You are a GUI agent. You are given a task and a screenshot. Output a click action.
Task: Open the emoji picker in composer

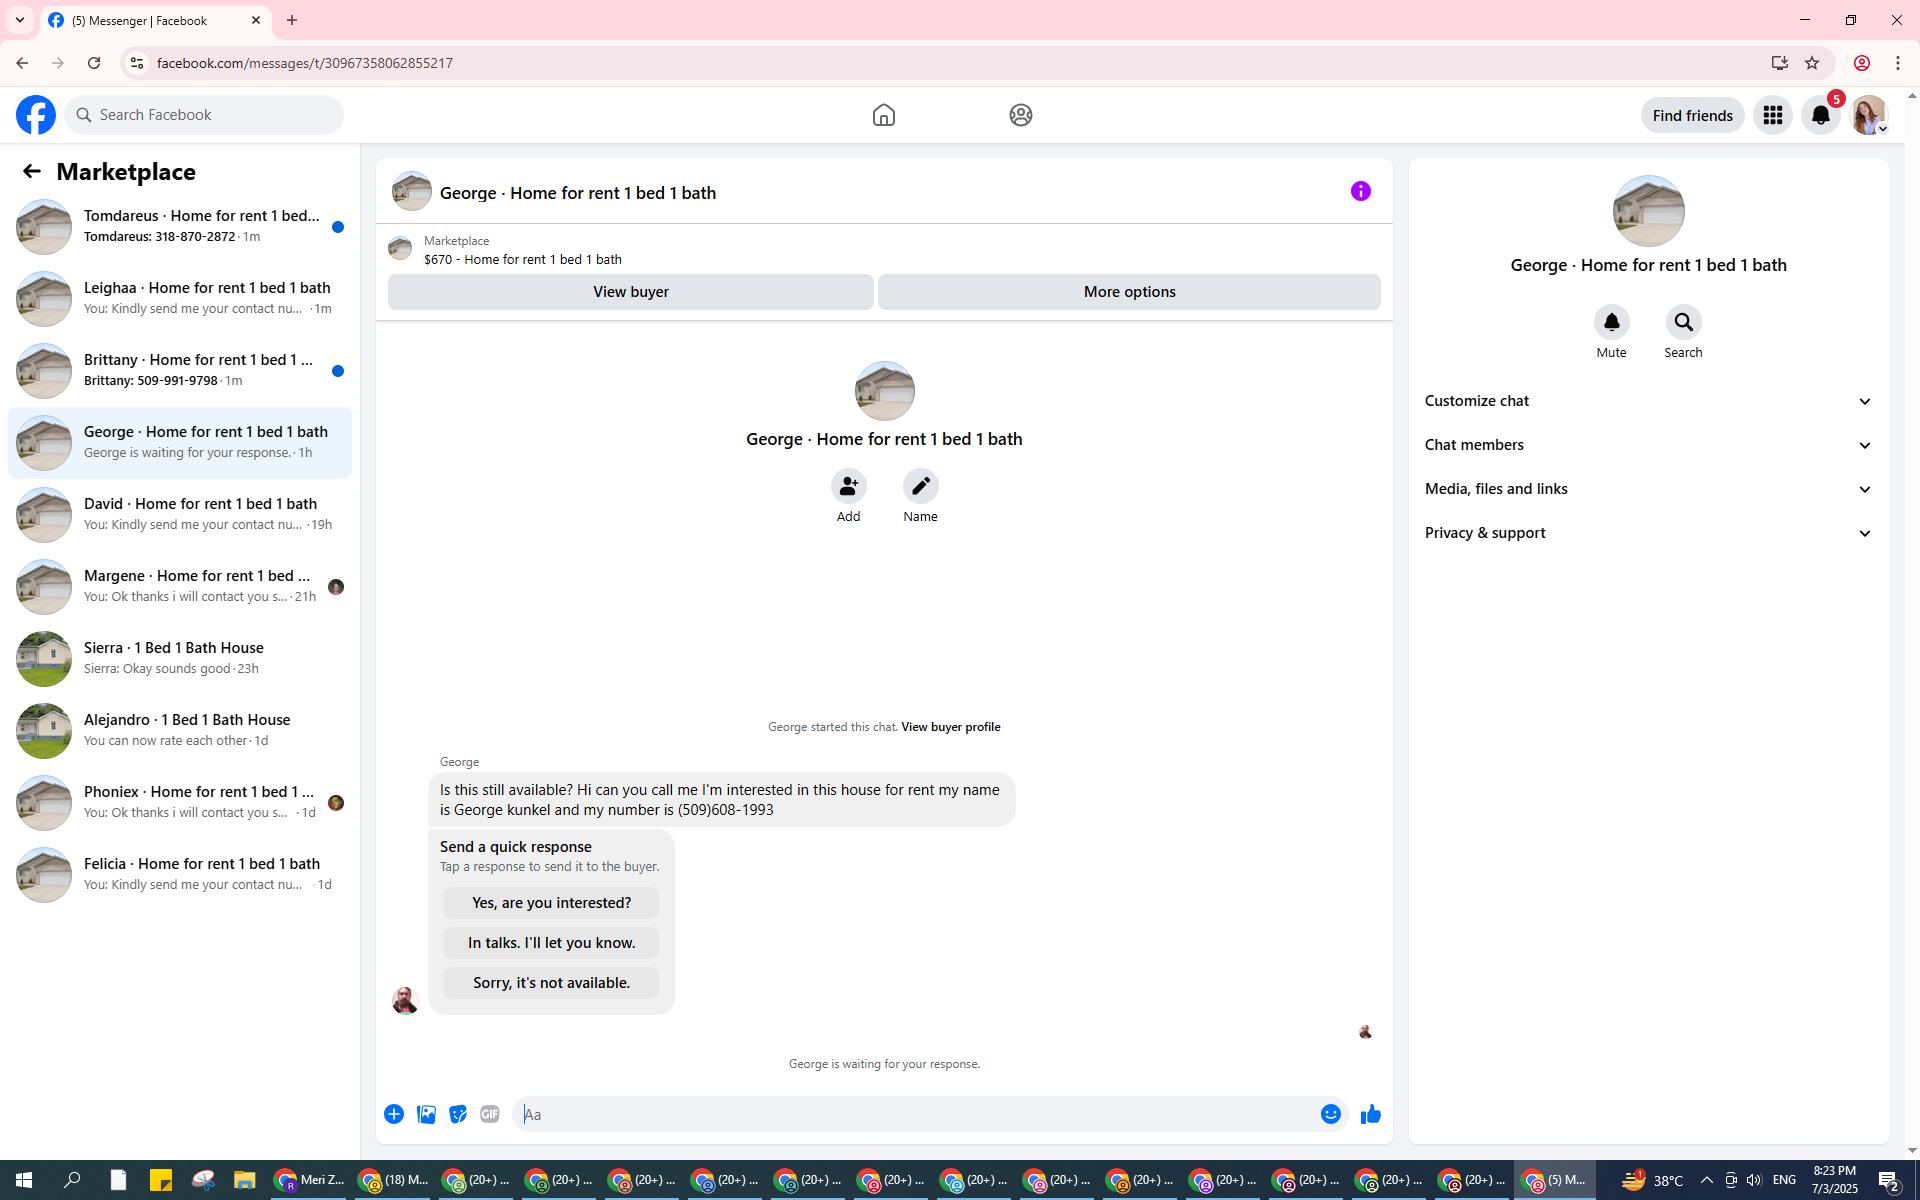tap(1330, 1114)
